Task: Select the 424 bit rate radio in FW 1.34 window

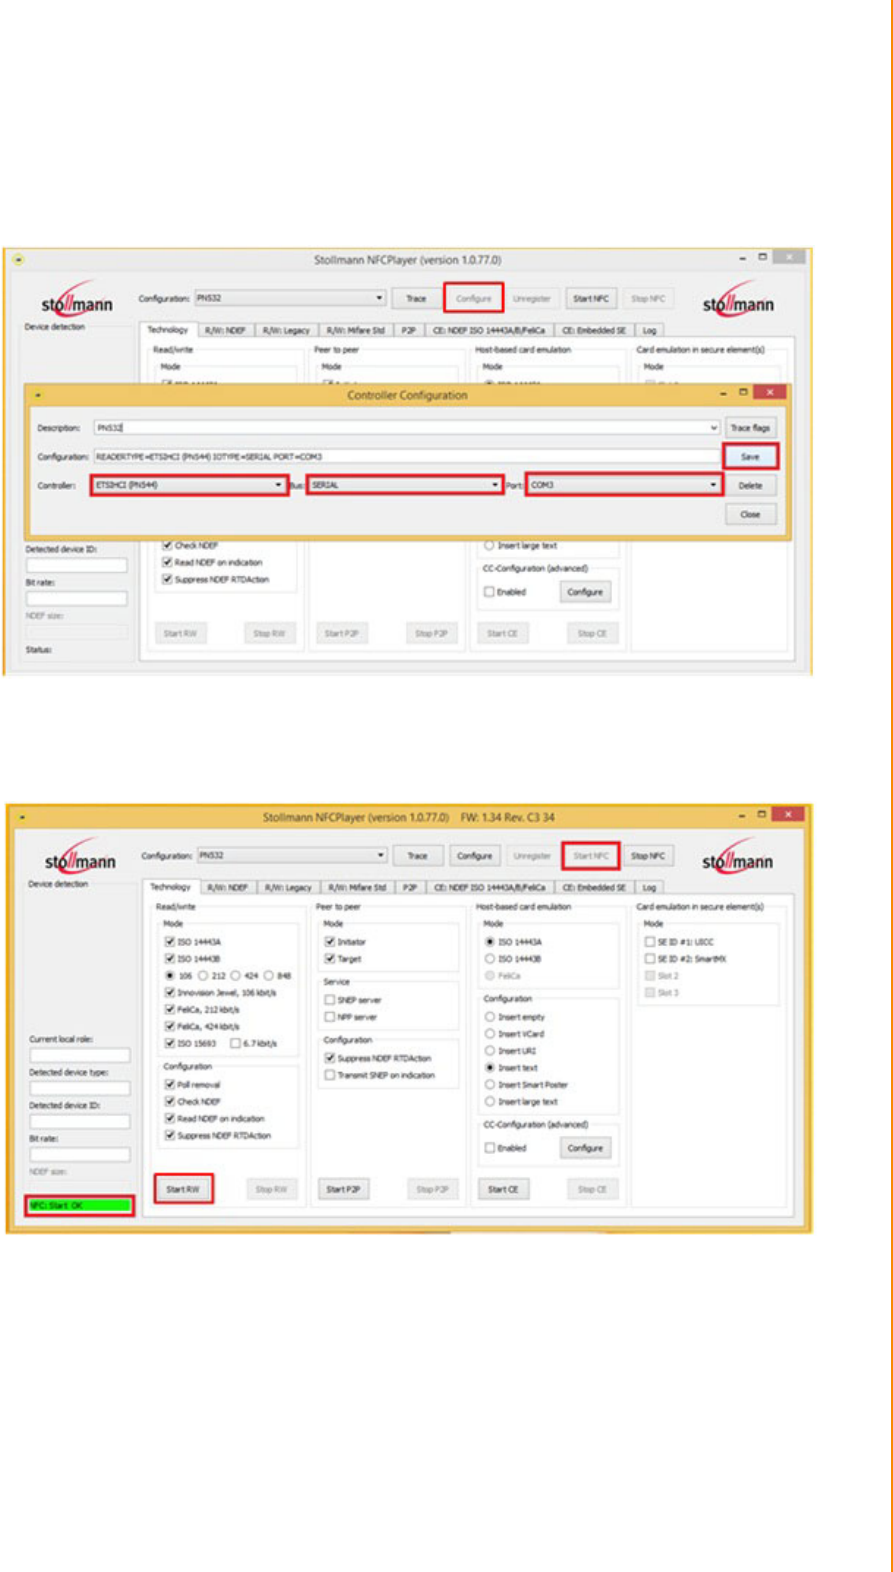Action: [x=236, y=975]
